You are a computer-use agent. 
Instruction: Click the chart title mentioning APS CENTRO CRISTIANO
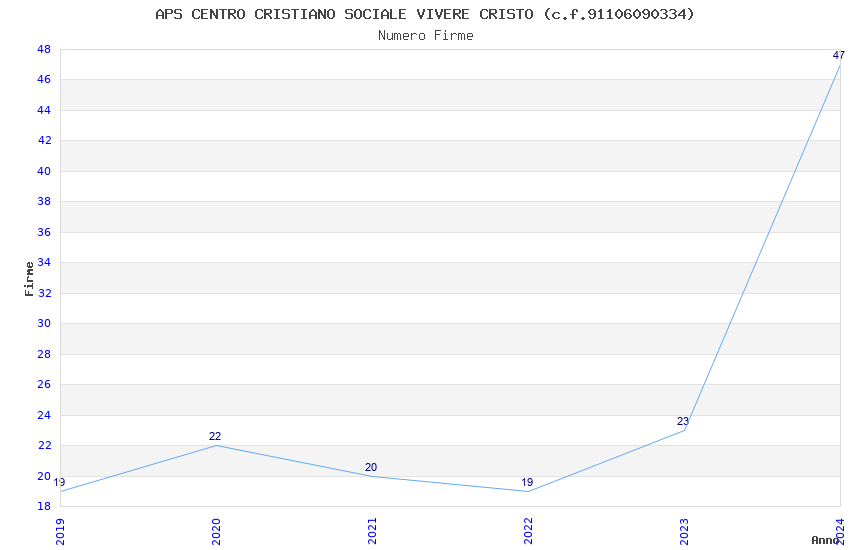pyautogui.click(x=425, y=14)
